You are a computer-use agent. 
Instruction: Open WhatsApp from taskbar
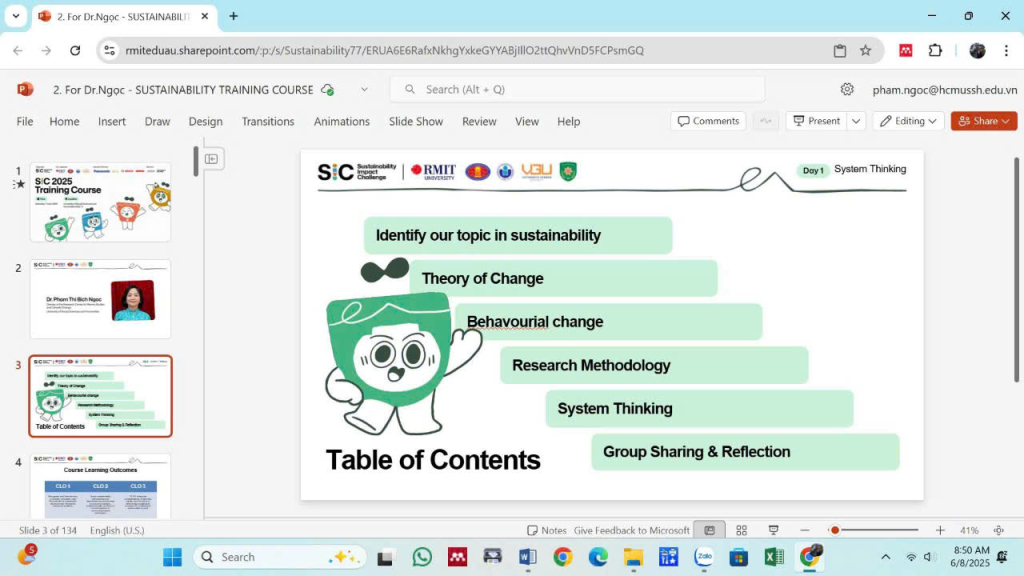click(x=422, y=557)
